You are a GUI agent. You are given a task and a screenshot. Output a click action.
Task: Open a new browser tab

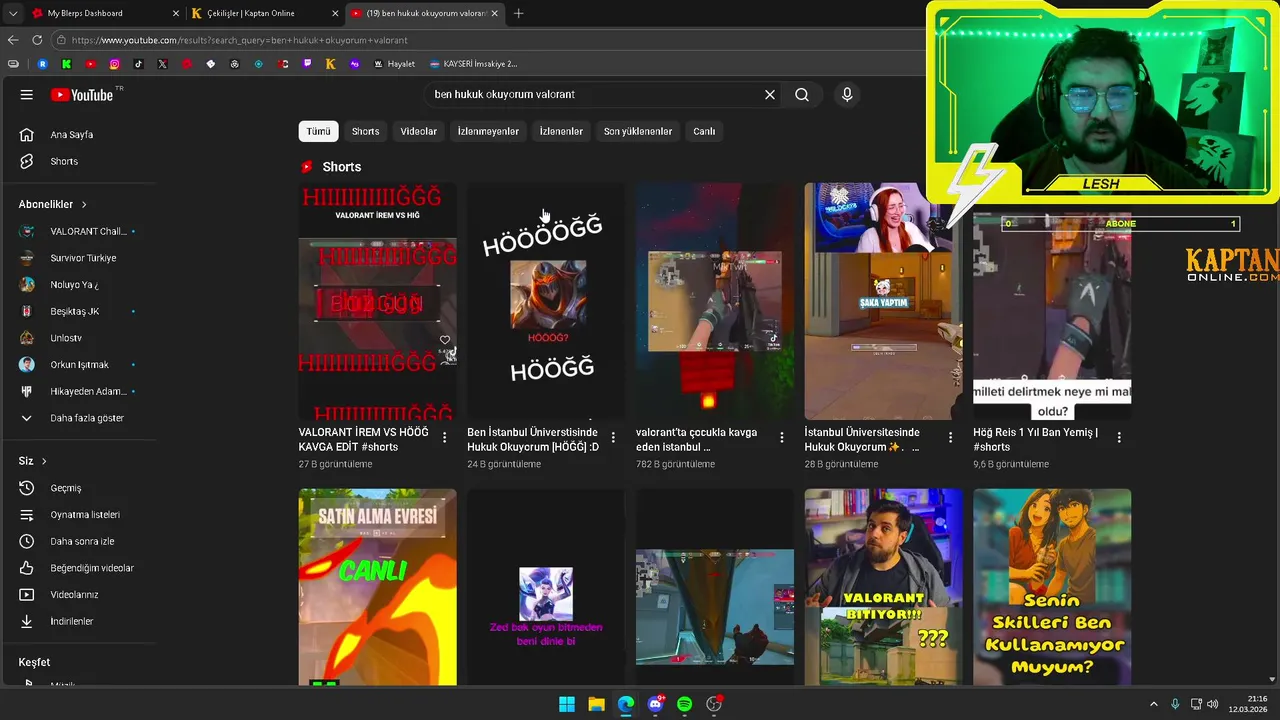(x=518, y=13)
